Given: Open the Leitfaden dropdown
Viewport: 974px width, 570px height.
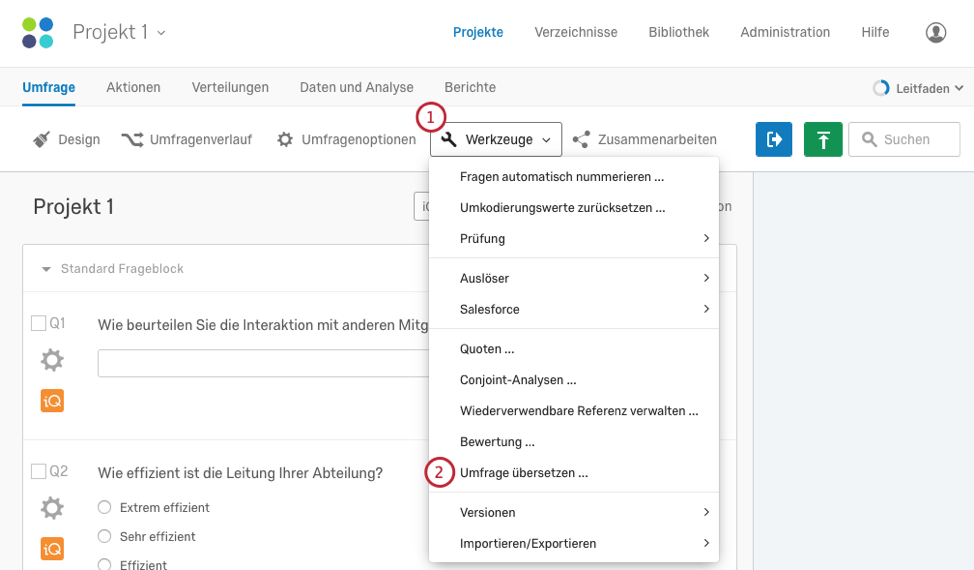Looking at the screenshot, I should [x=918, y=88].
